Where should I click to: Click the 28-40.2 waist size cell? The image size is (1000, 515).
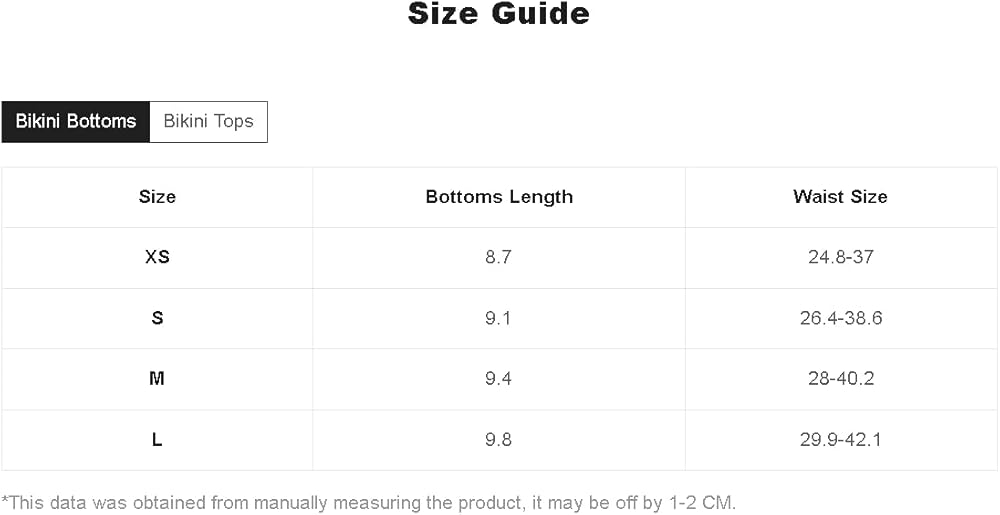pyautogui.click(x=841, y=379)
